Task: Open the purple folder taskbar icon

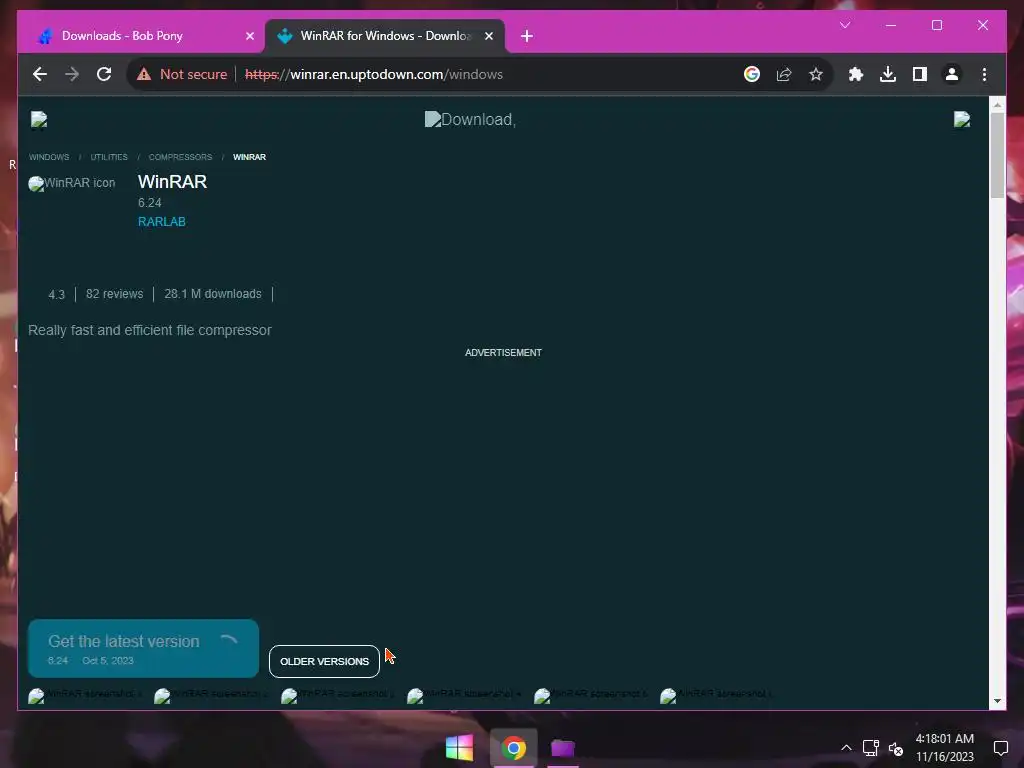Action: [562, 748]
